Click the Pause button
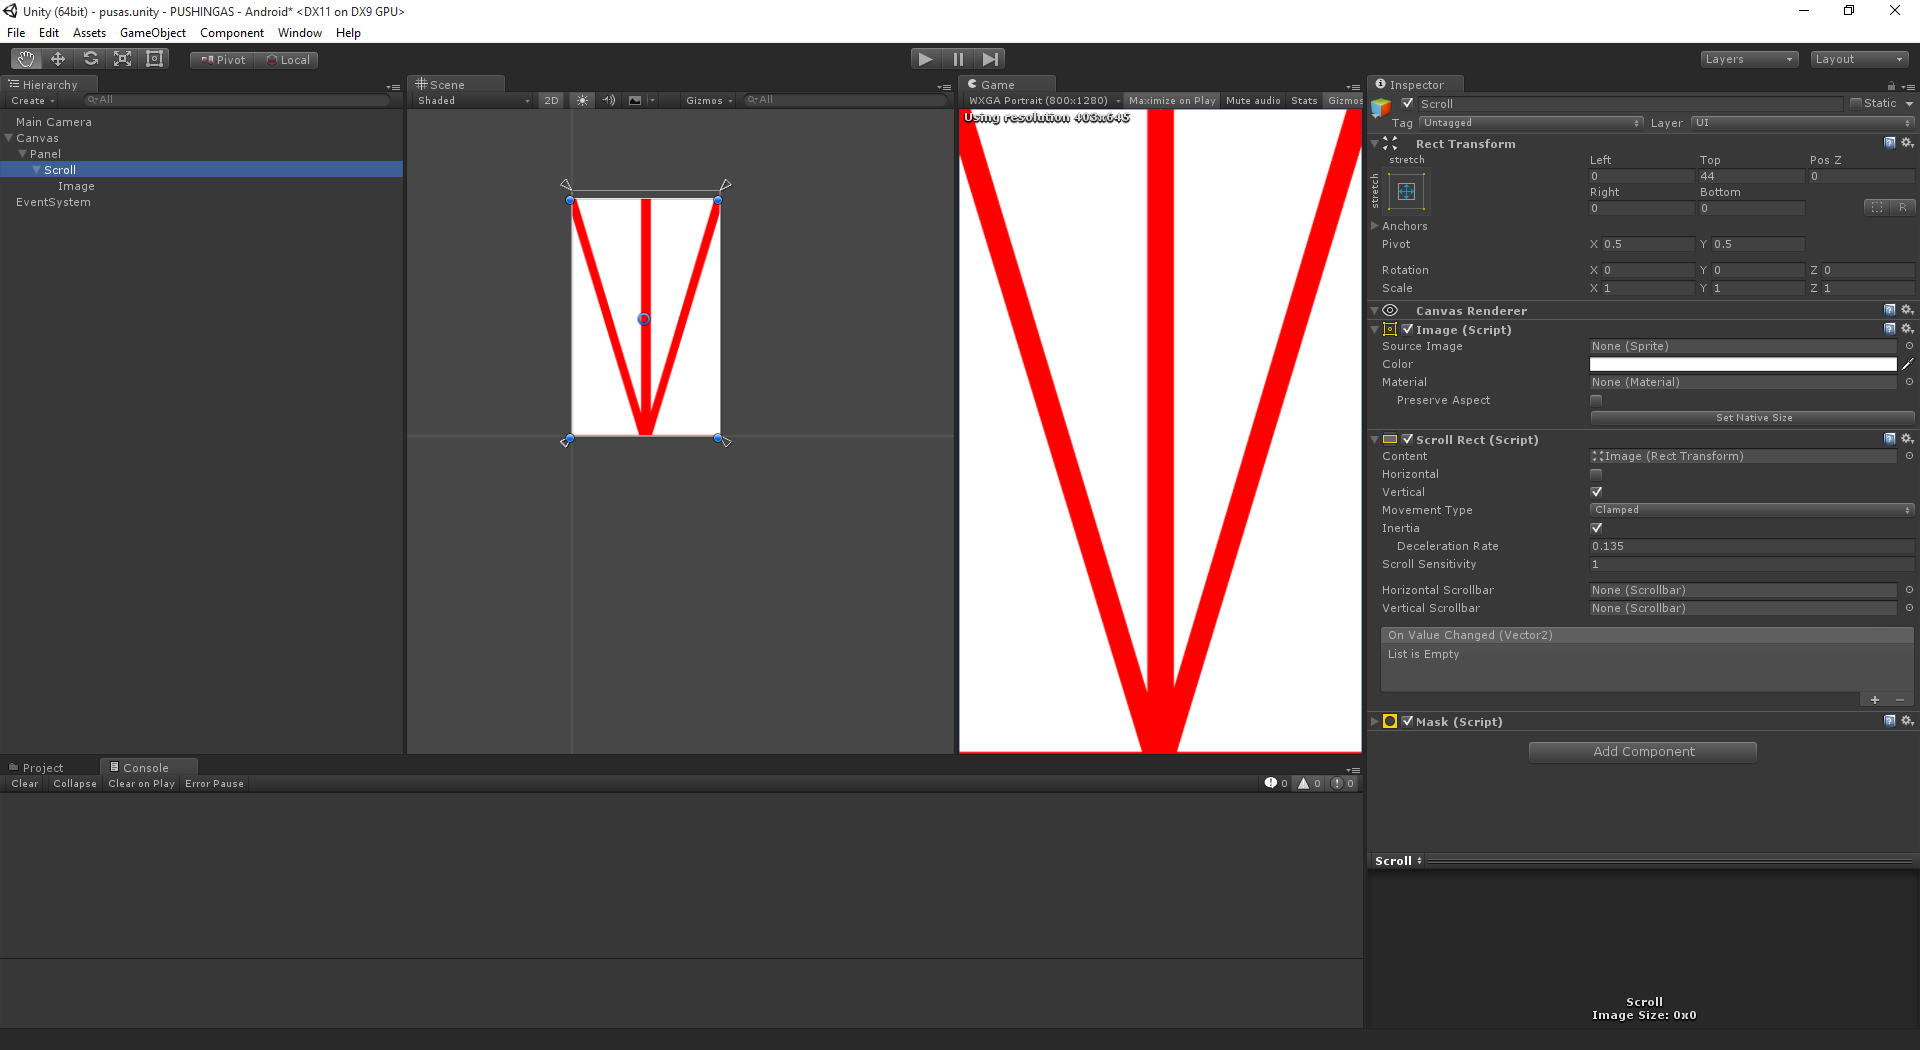 [958, 59]
